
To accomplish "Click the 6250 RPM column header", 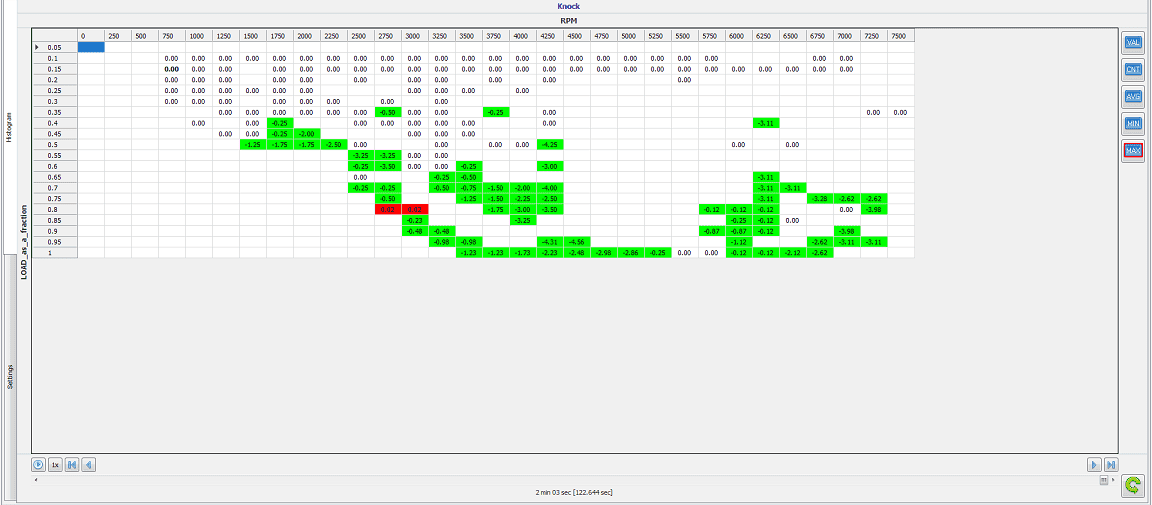I will (x=766, y=35).
